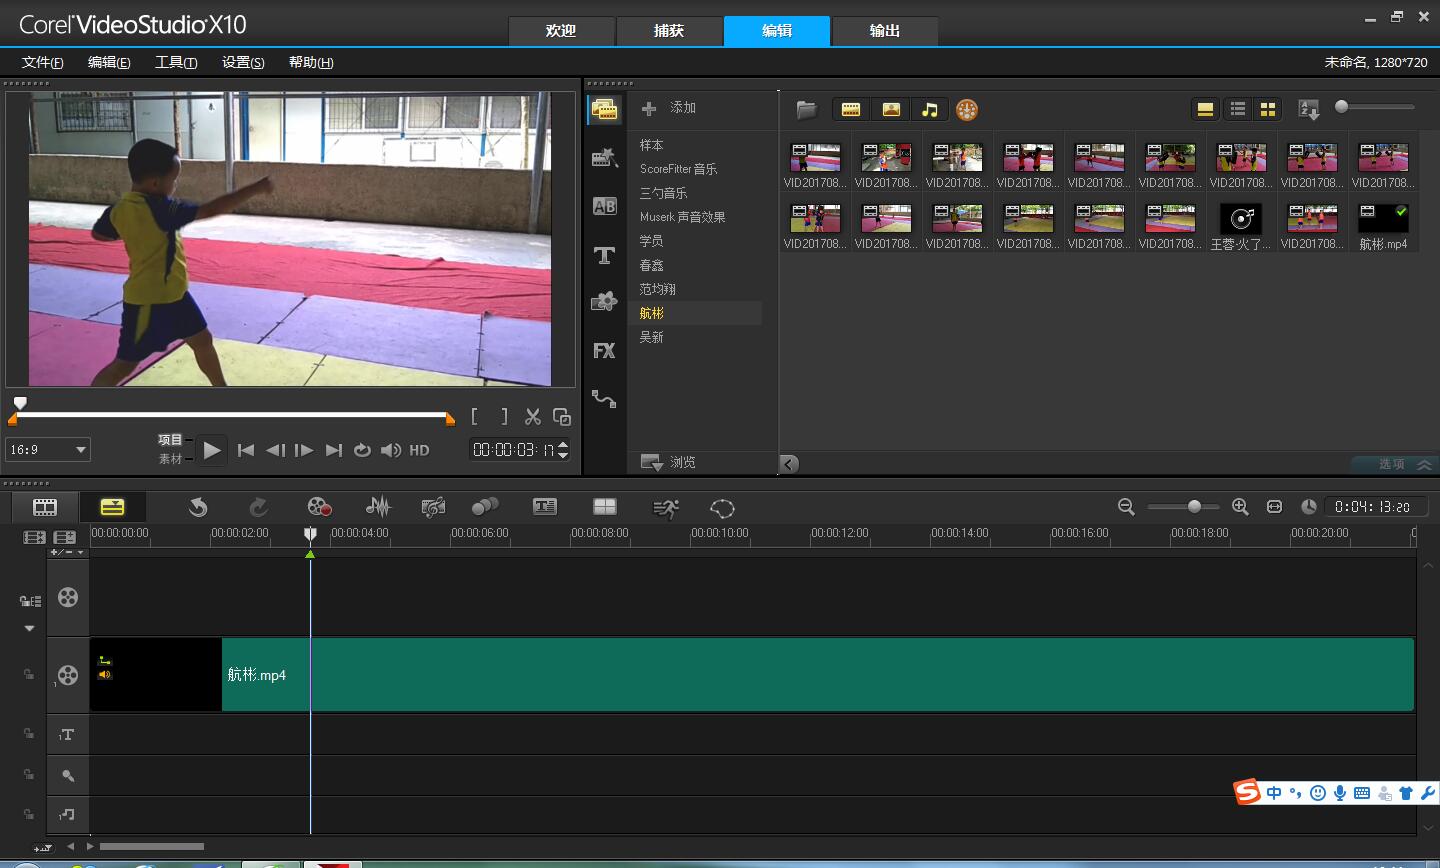The image size is (1440, 868).
Task: Click Undo arrow in timeline toolbar
Action: point(198,507)
